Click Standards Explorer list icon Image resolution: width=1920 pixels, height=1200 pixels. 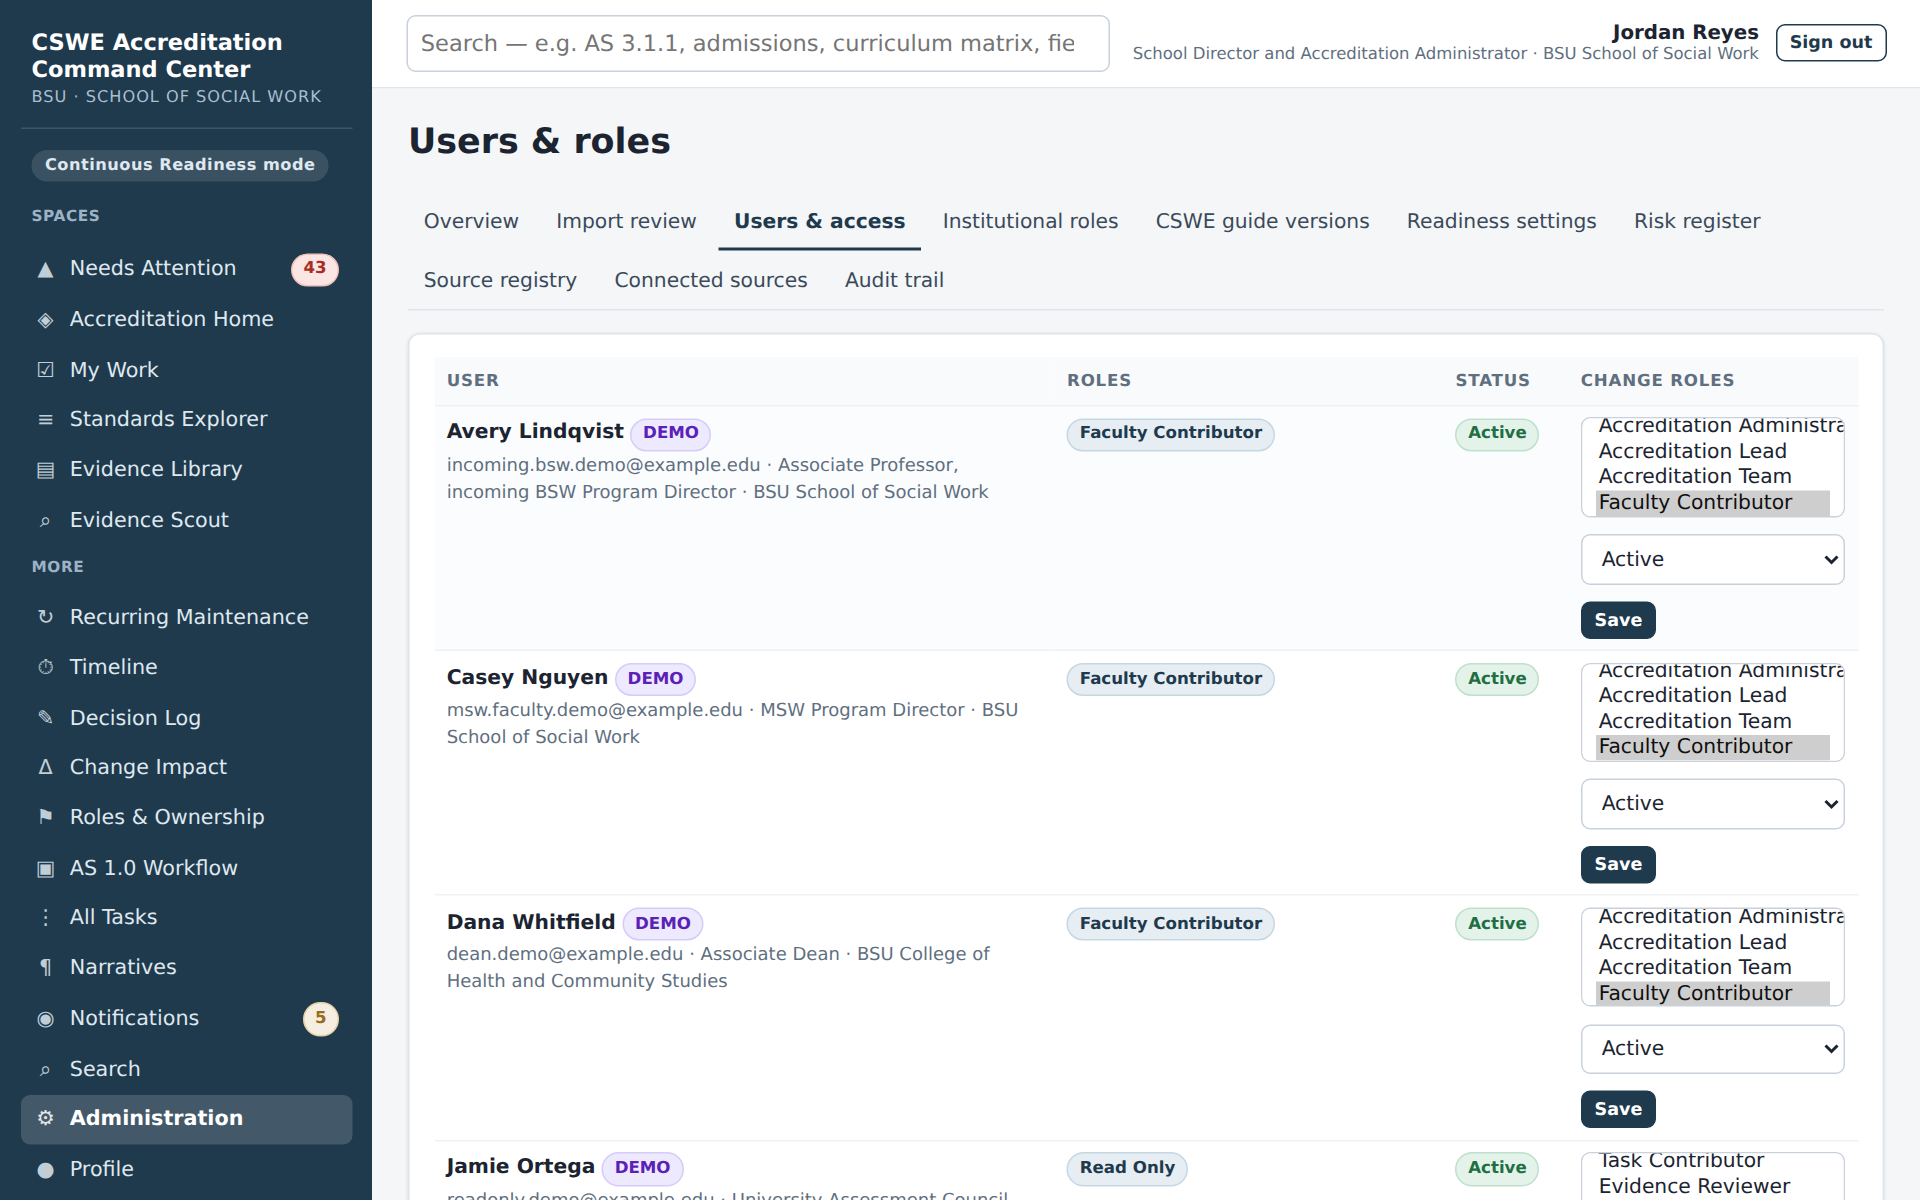coord(45,420)
